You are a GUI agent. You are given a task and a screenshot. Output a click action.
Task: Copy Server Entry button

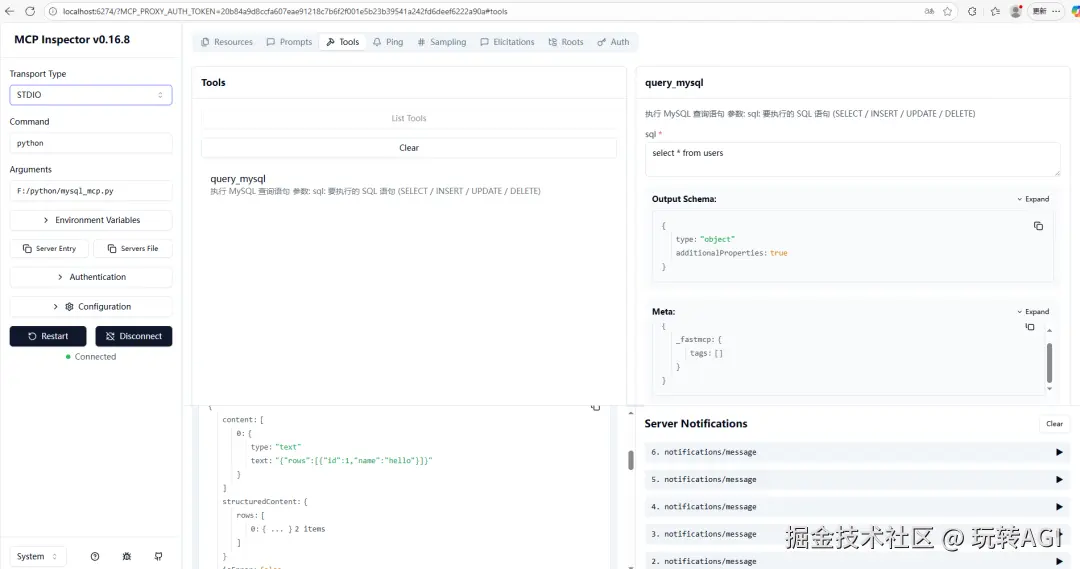coord(49,249)
